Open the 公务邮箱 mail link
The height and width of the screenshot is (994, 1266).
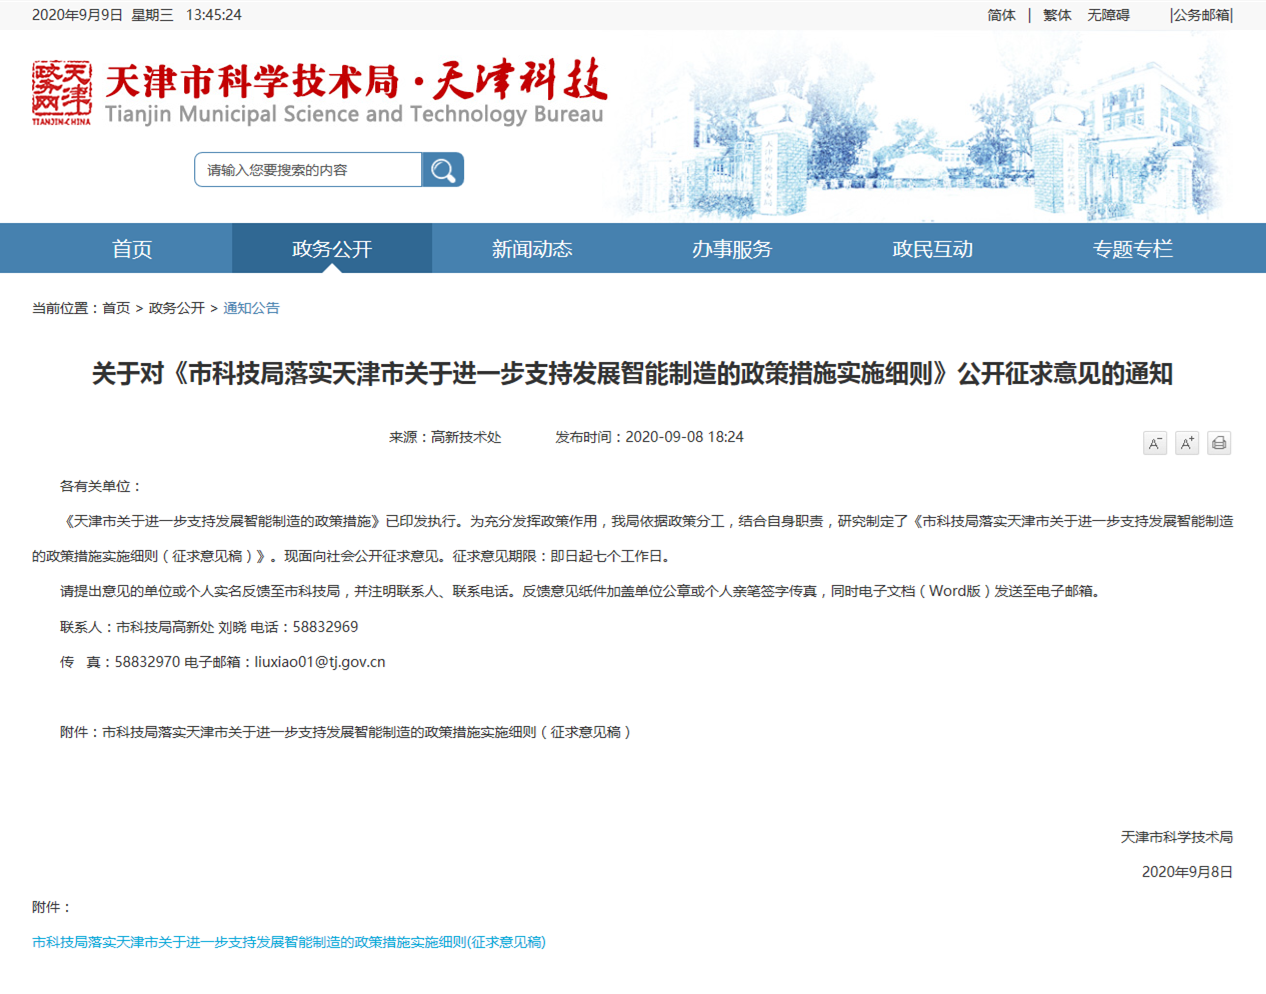1201,15
